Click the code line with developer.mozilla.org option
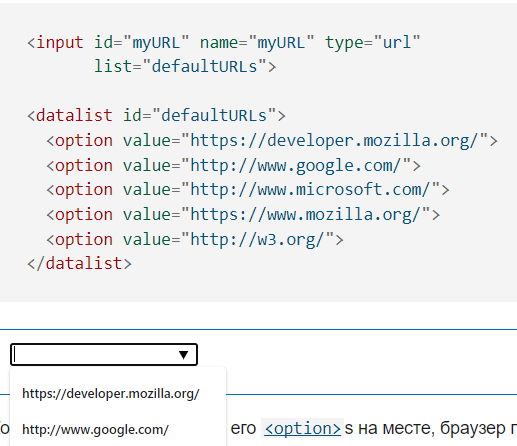Image resolution: width=517 pixels, height=446 pixels. point(272,141)
